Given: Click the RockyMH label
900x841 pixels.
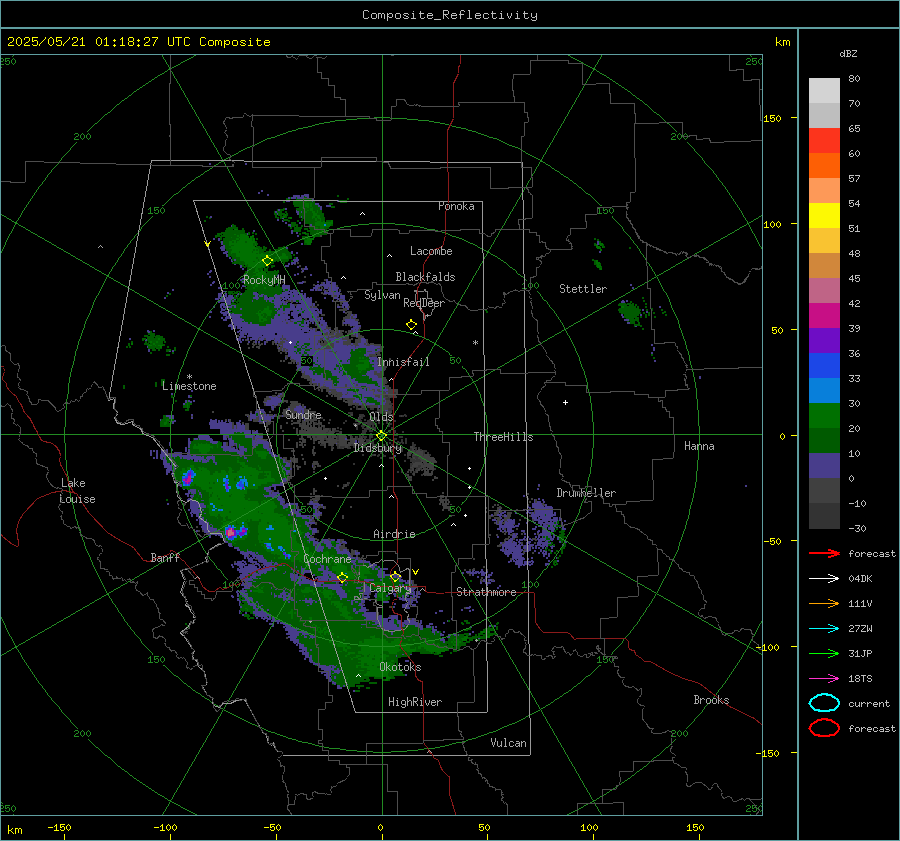Looking at the screenshot, I should click(x=264, y=280).
